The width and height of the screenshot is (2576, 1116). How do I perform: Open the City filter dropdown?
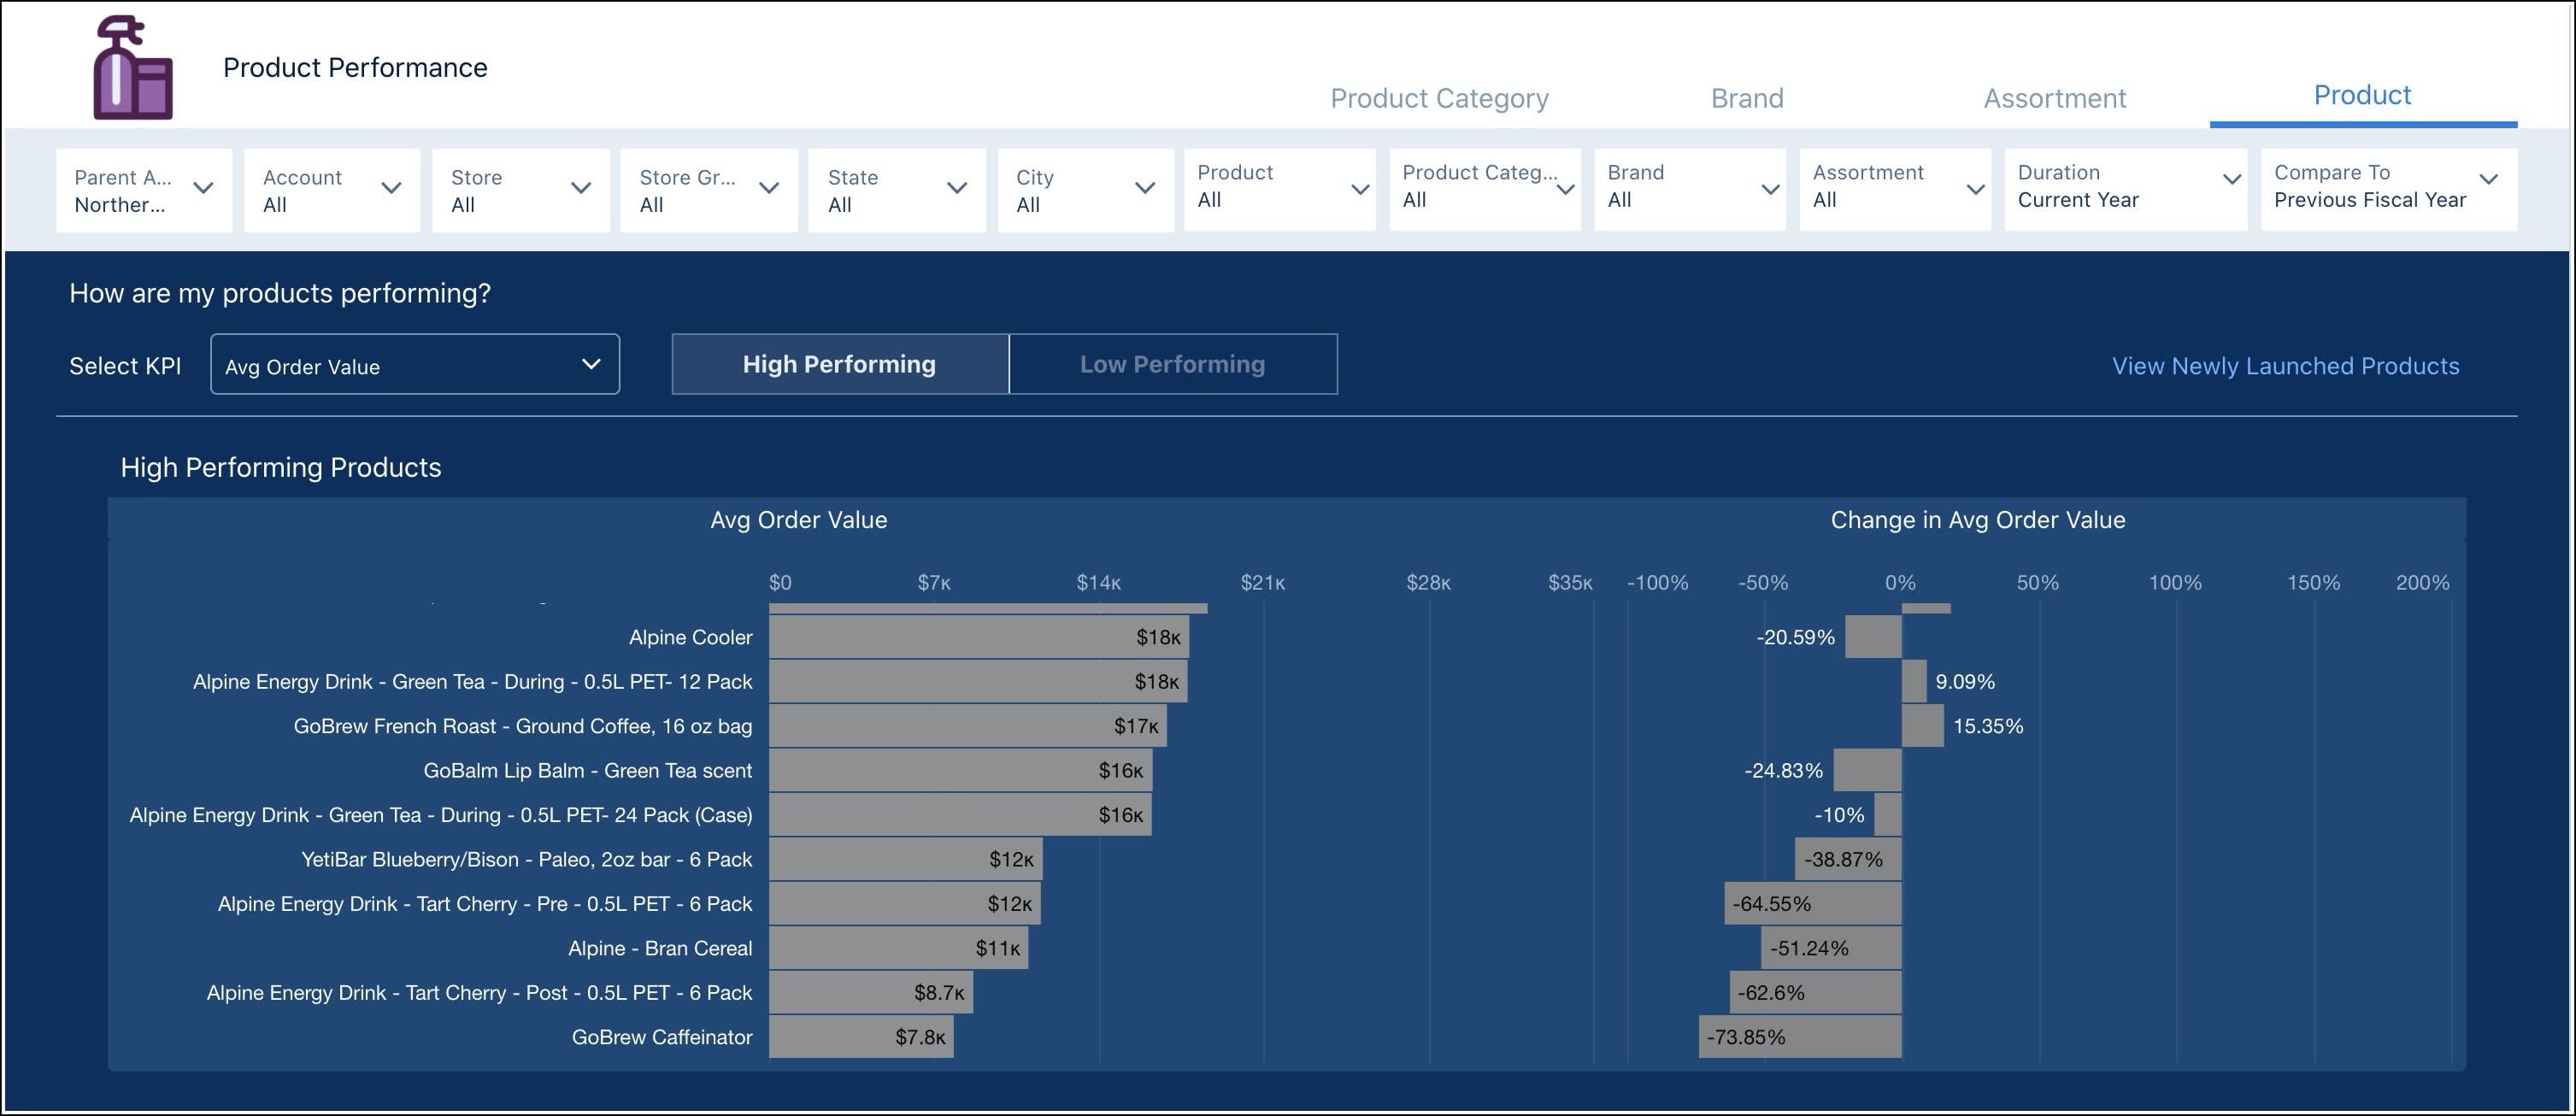pos(1145,187)
